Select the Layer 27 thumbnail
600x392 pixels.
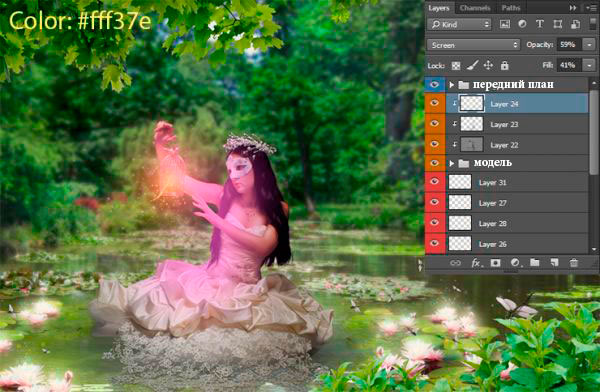[x=460, y=203]
